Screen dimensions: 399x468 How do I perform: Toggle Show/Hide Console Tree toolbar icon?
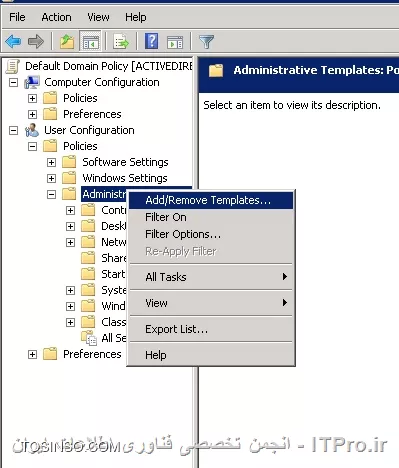click(90, 42)
